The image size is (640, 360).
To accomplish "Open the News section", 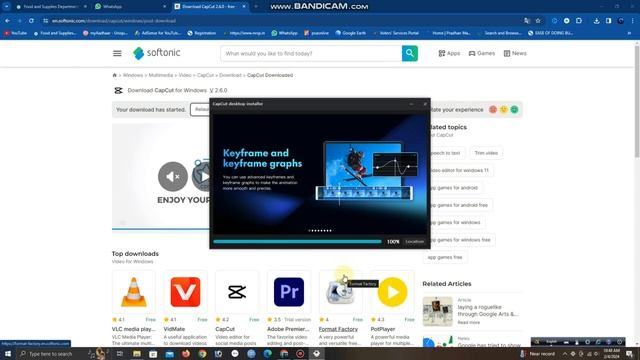I will click(x=515, y=53).
